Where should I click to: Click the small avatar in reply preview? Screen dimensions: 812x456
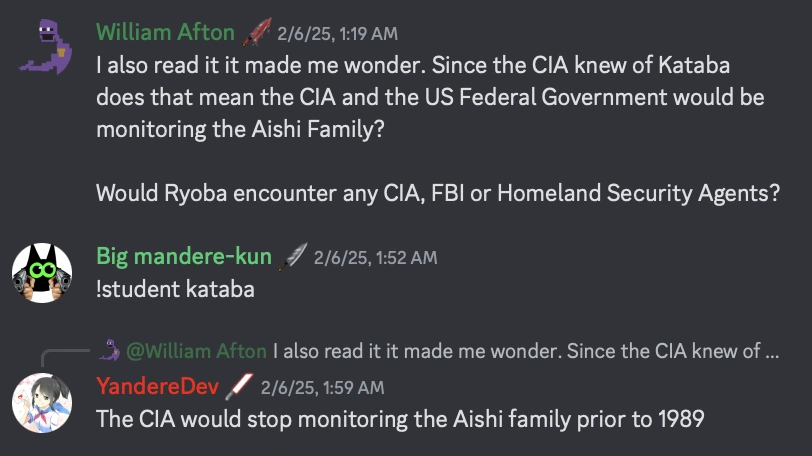pyautogui.click(x=109, y=350)
